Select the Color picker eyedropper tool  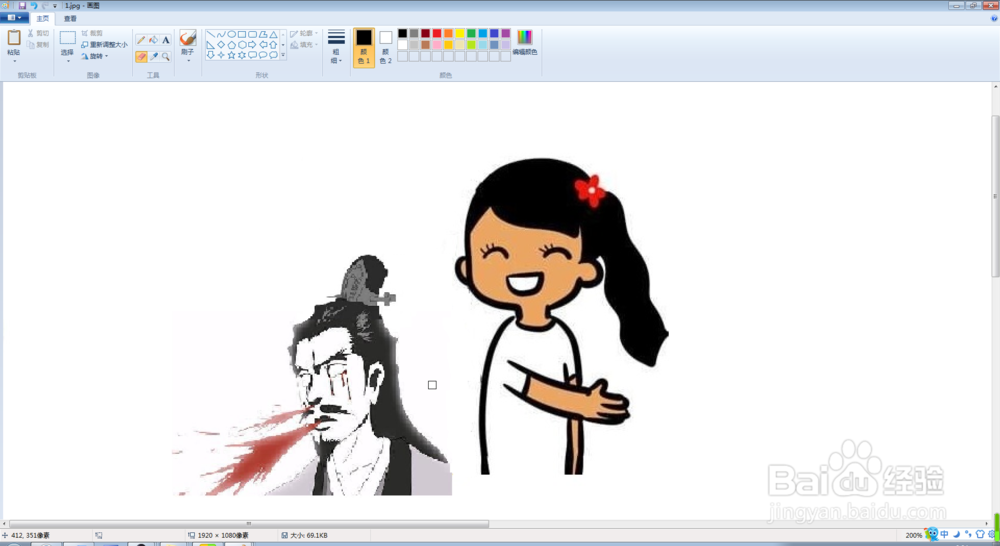coord(154,57)
